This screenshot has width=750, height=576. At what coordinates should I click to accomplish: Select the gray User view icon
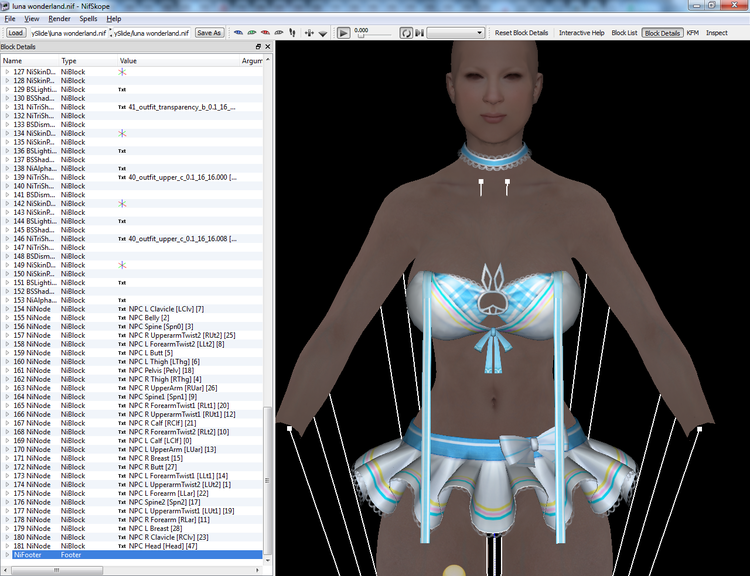[279, 33]
